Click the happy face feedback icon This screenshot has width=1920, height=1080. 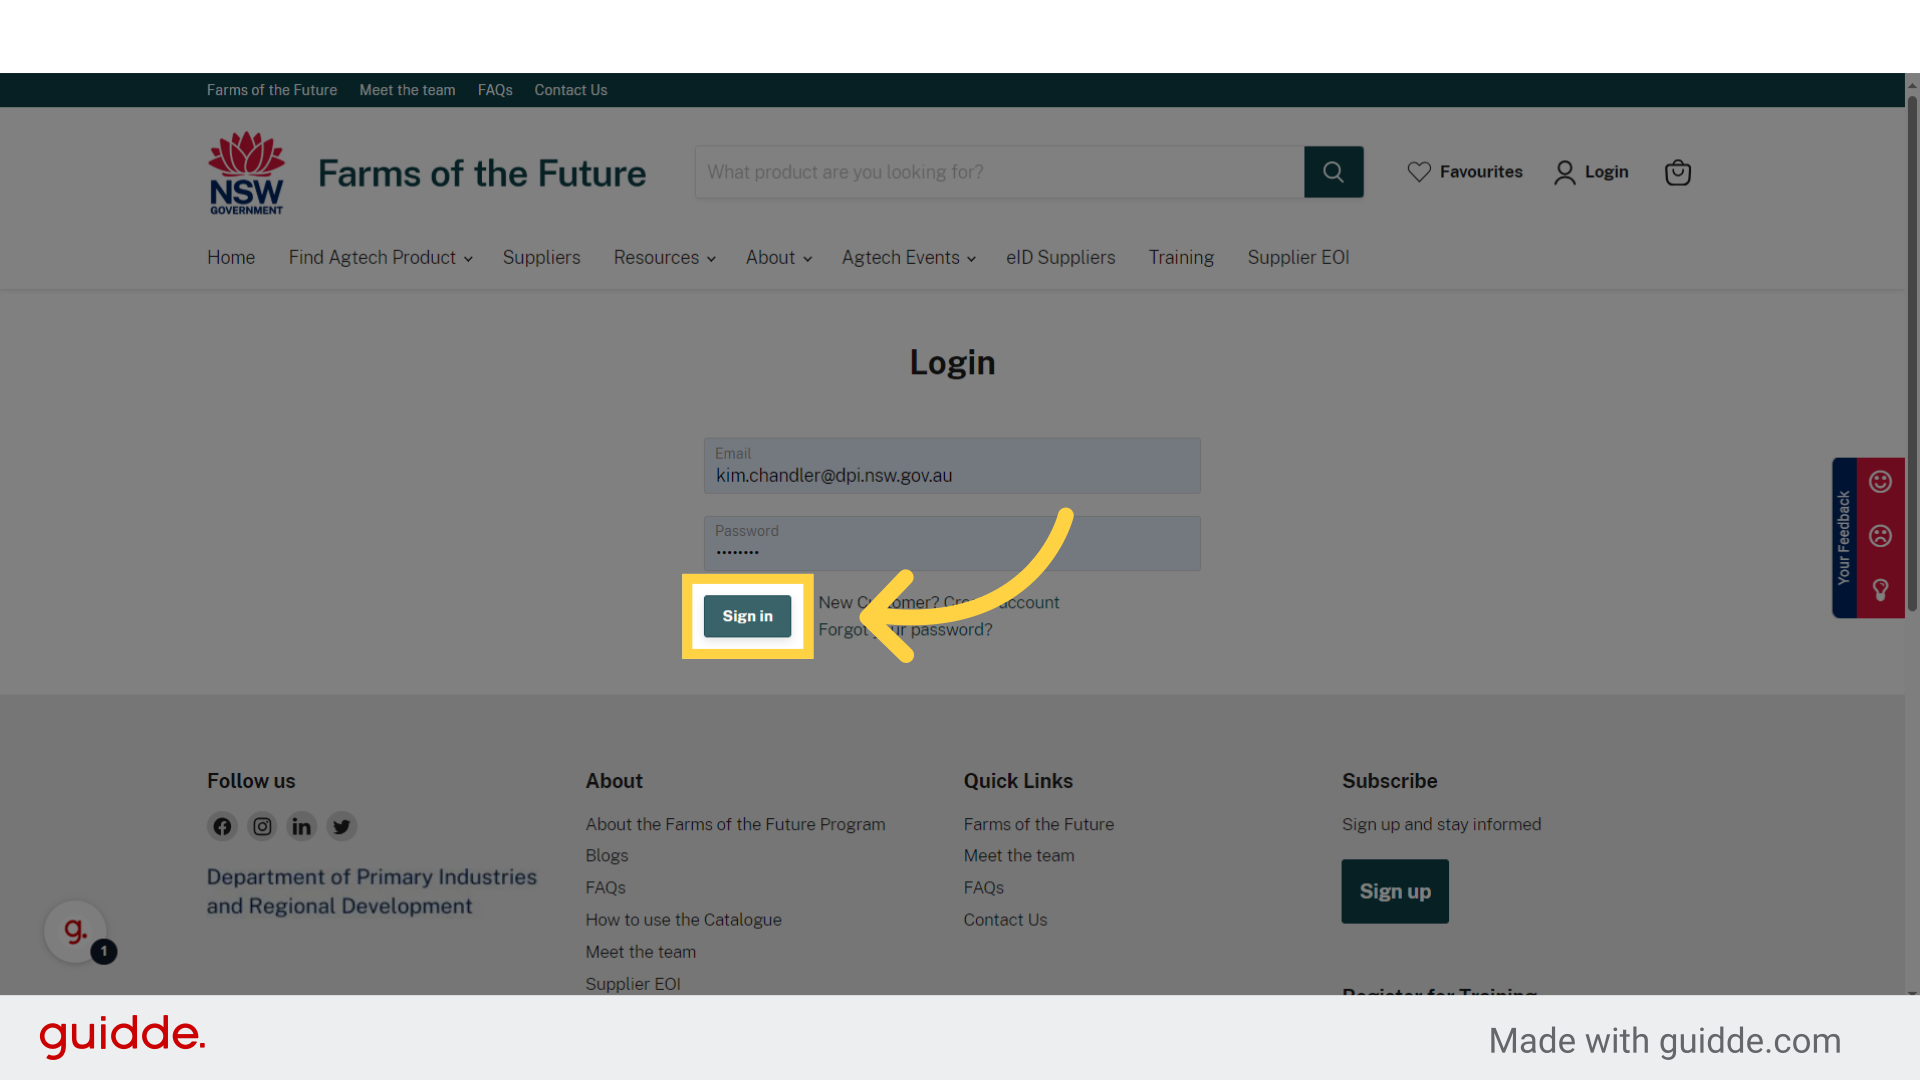[x=1880, y=482]
